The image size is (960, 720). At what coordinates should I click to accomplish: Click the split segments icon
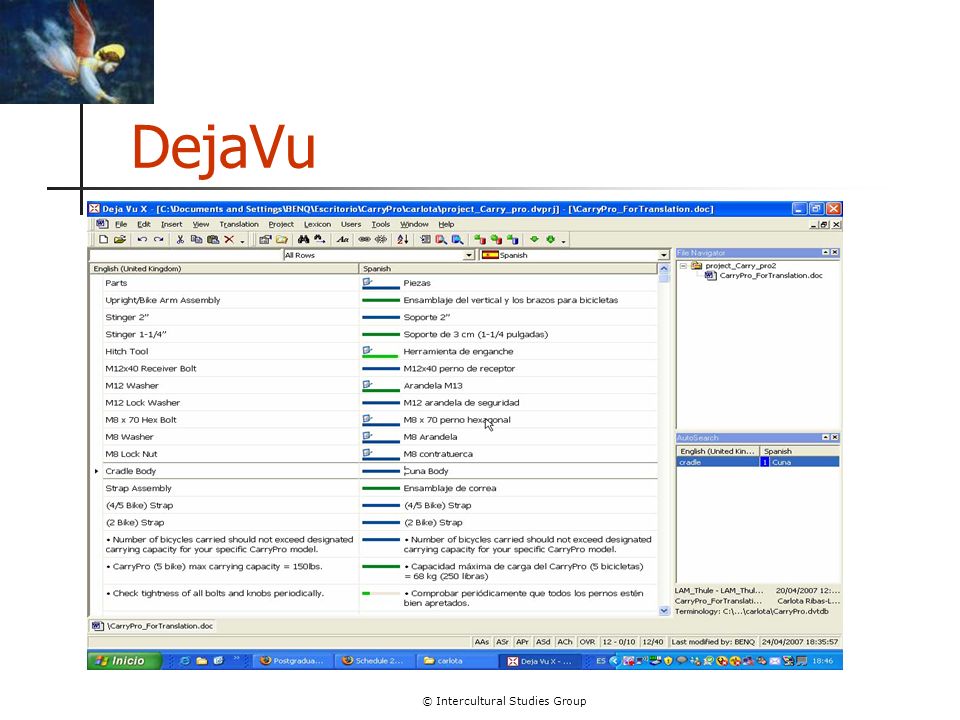coord(381,239)
